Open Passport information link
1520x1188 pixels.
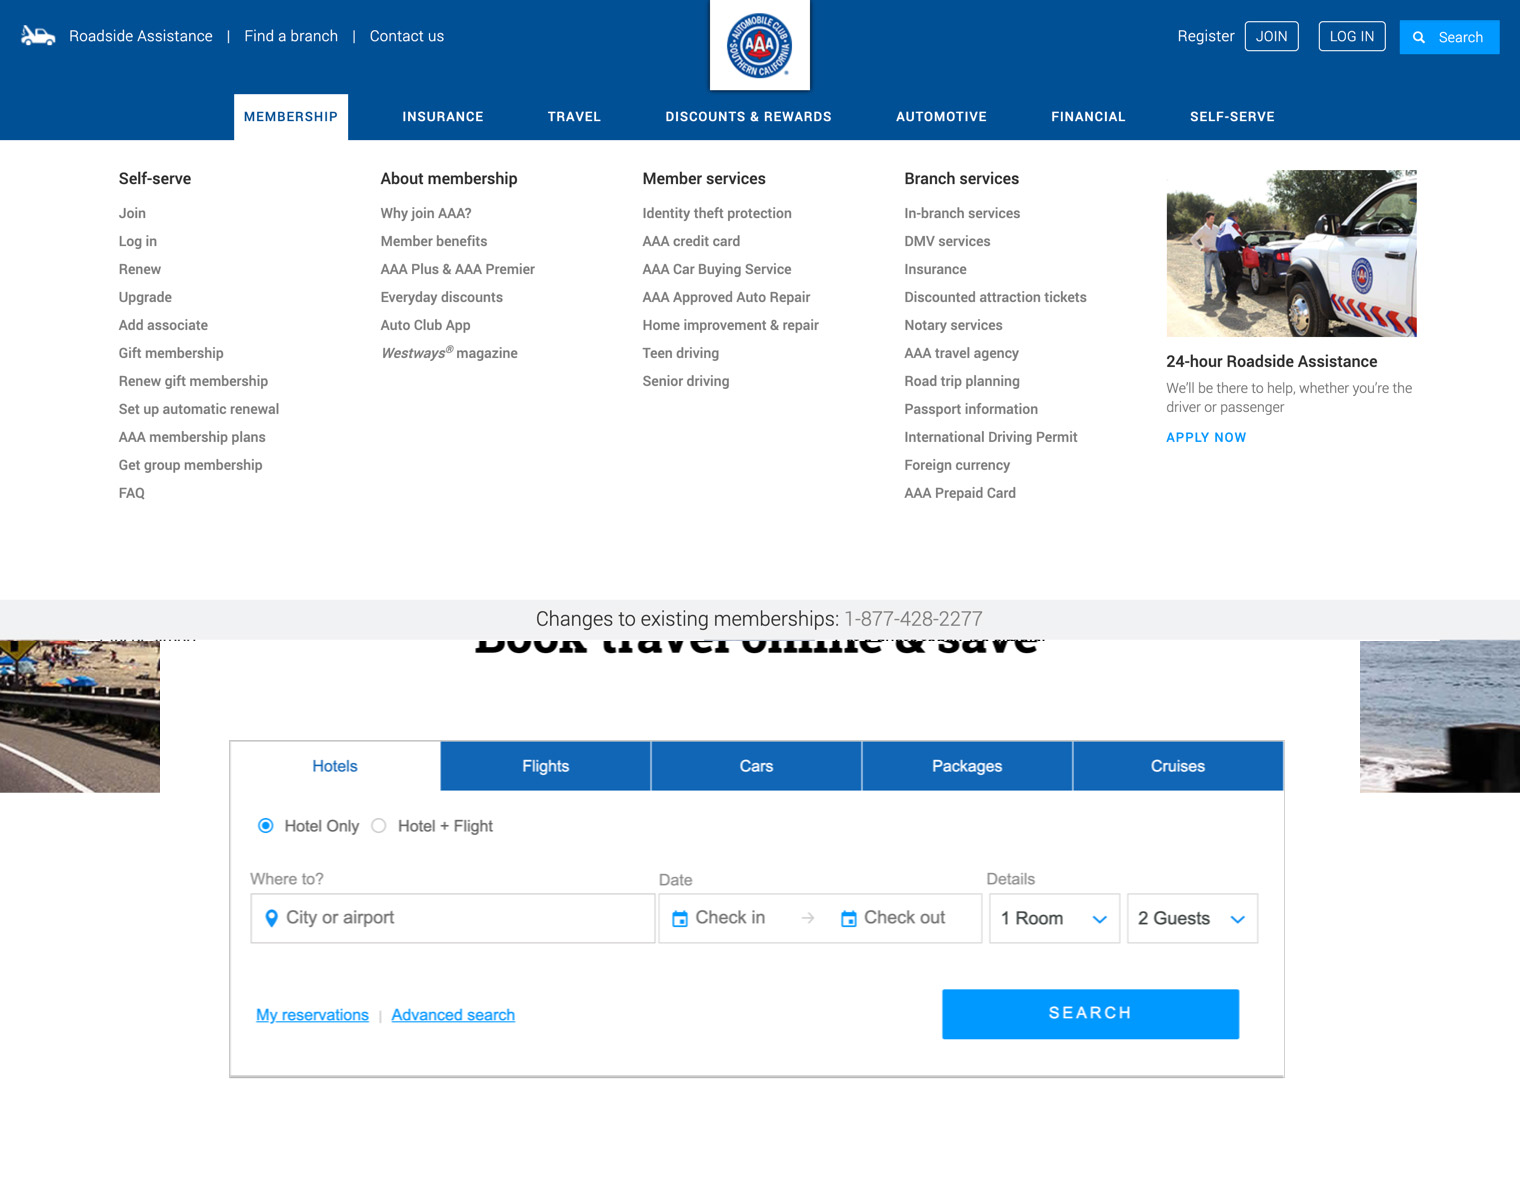point(971,409)
